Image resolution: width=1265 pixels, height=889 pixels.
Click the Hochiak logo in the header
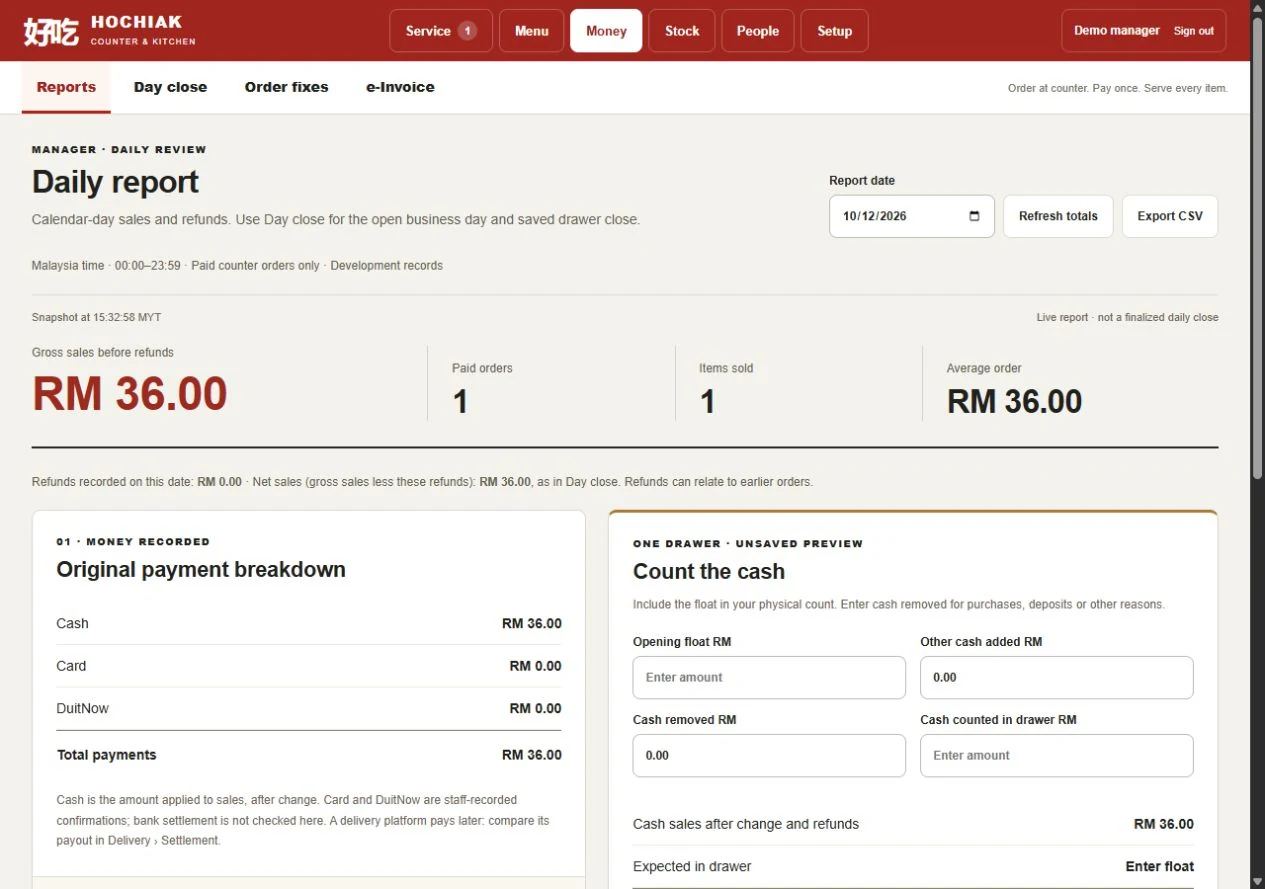pos(110,31)
